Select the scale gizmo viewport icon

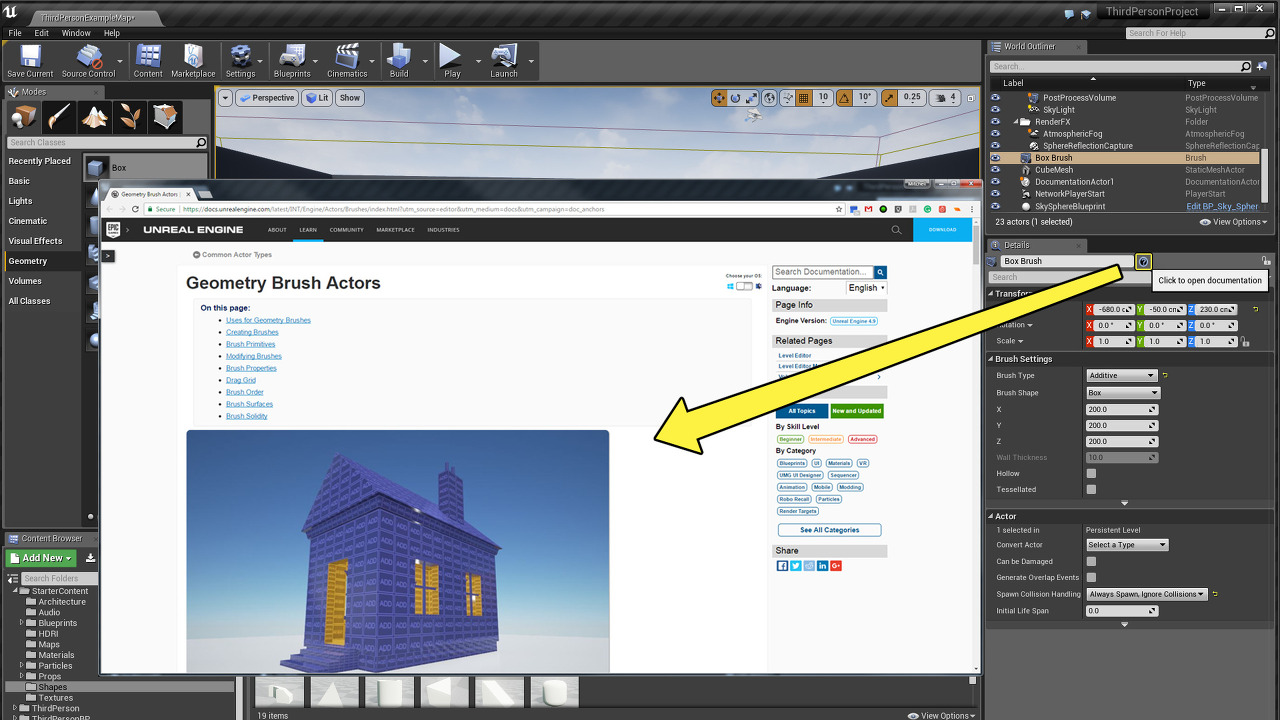pos(752,98)
